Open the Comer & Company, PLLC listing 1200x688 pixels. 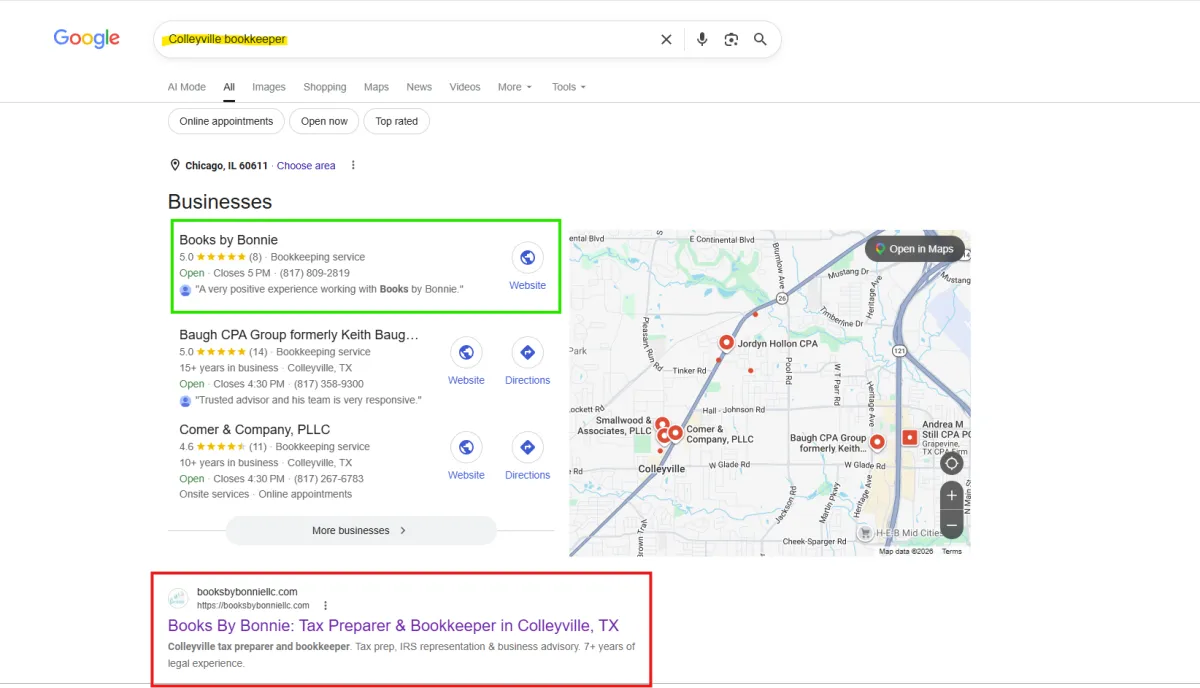point(255,430)
